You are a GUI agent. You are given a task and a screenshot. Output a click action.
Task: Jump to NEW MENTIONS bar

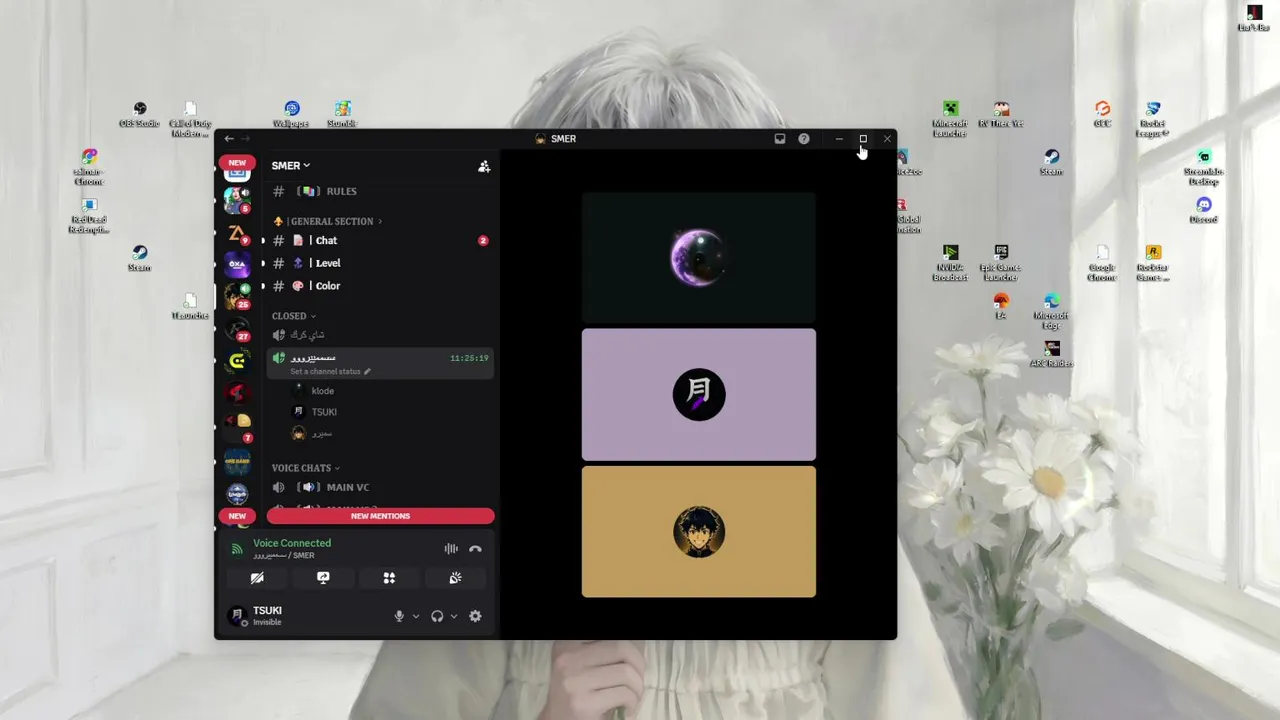pyautogui.click(x=380, y=516)
